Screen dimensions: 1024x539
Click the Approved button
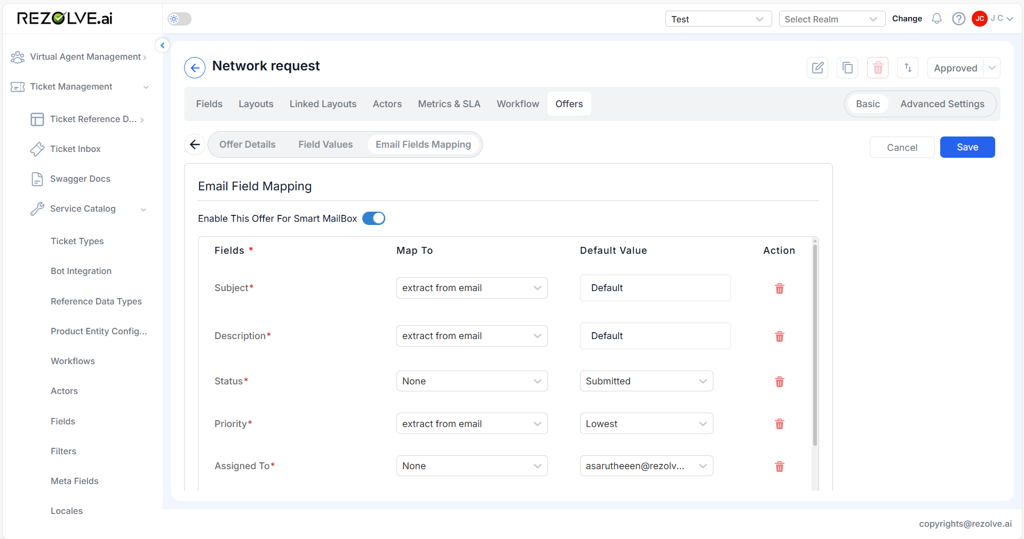955,68
